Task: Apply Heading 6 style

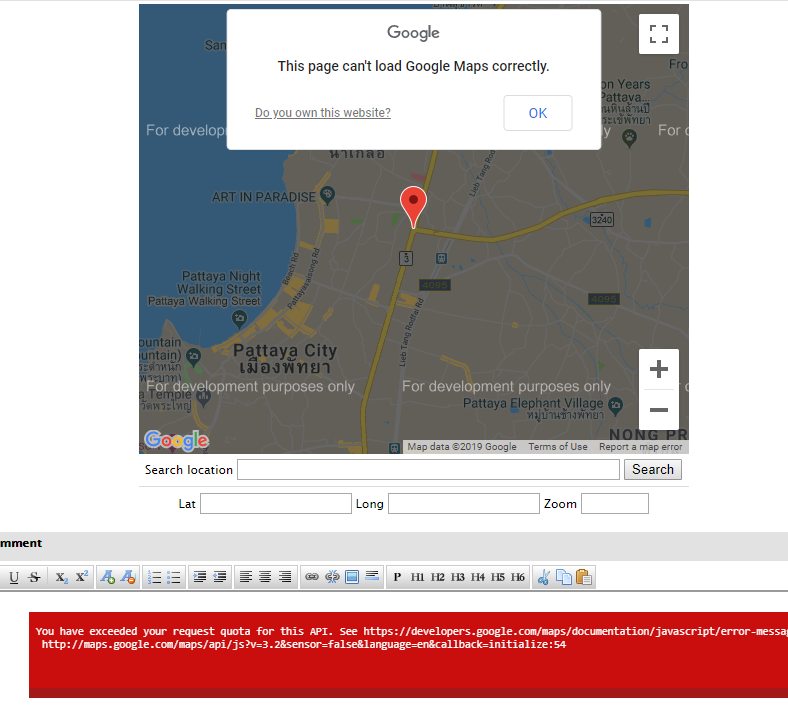Action: tap(518, 577)
